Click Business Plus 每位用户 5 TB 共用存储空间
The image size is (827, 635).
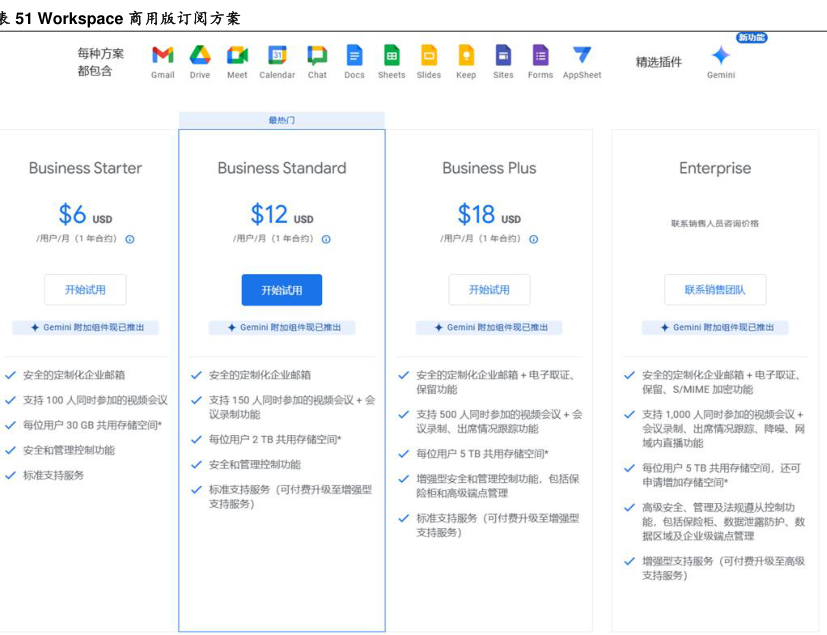[x=482, y=454]
